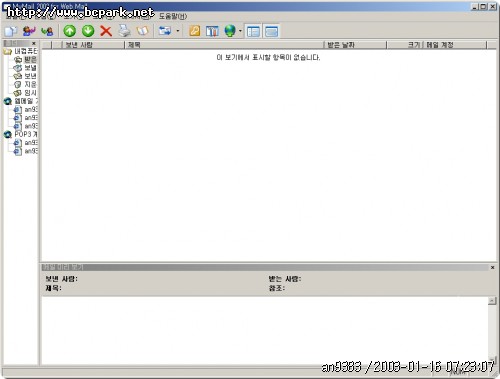Select the 임시 drafts folder
The height and width of the screenshot is (379, 500).
point(30,93)
